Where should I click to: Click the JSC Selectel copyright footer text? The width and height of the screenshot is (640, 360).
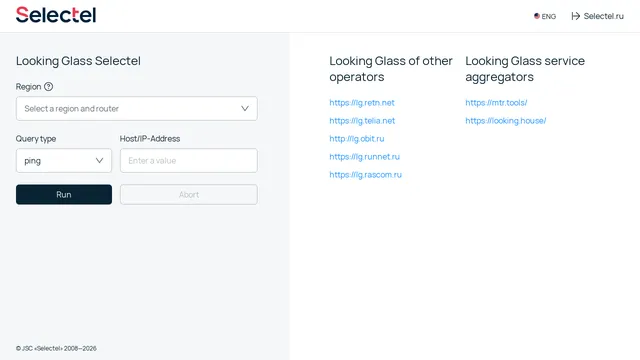click(56, 348)
